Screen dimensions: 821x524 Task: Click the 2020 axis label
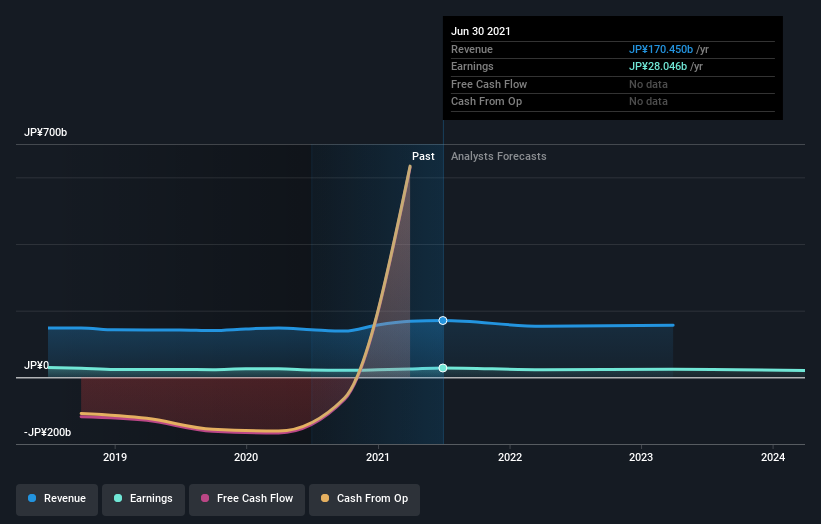click(246, 457)
